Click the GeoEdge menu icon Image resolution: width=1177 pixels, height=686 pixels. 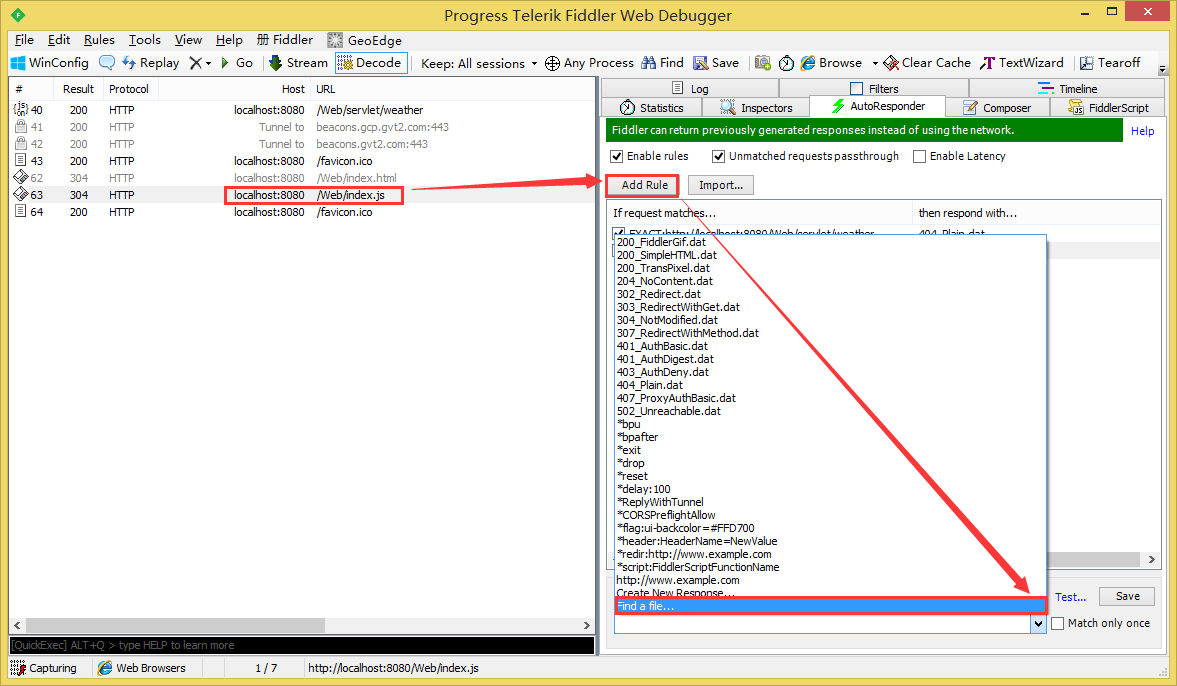click(x=335, y=41)
